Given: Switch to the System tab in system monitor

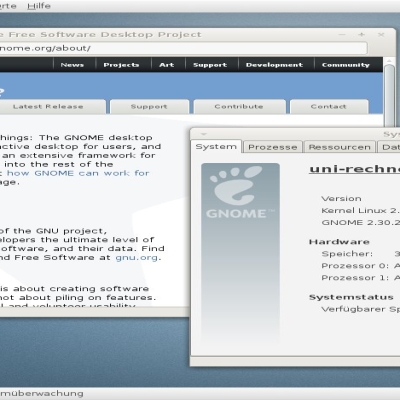Looking at the screenshot, I should (216, 147).
